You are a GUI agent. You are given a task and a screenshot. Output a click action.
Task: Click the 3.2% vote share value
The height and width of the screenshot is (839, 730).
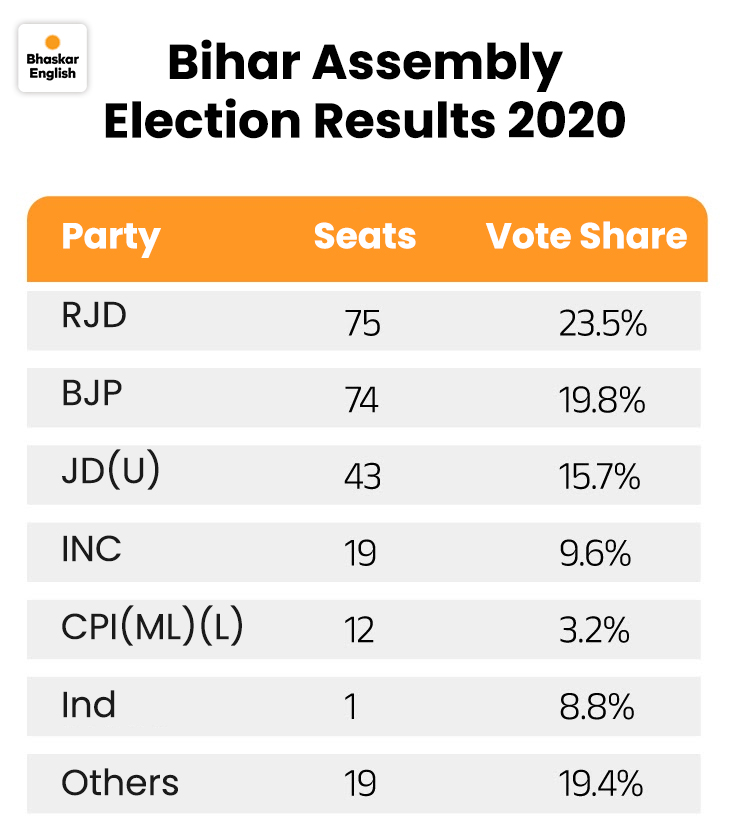click(x=594, y=631)
